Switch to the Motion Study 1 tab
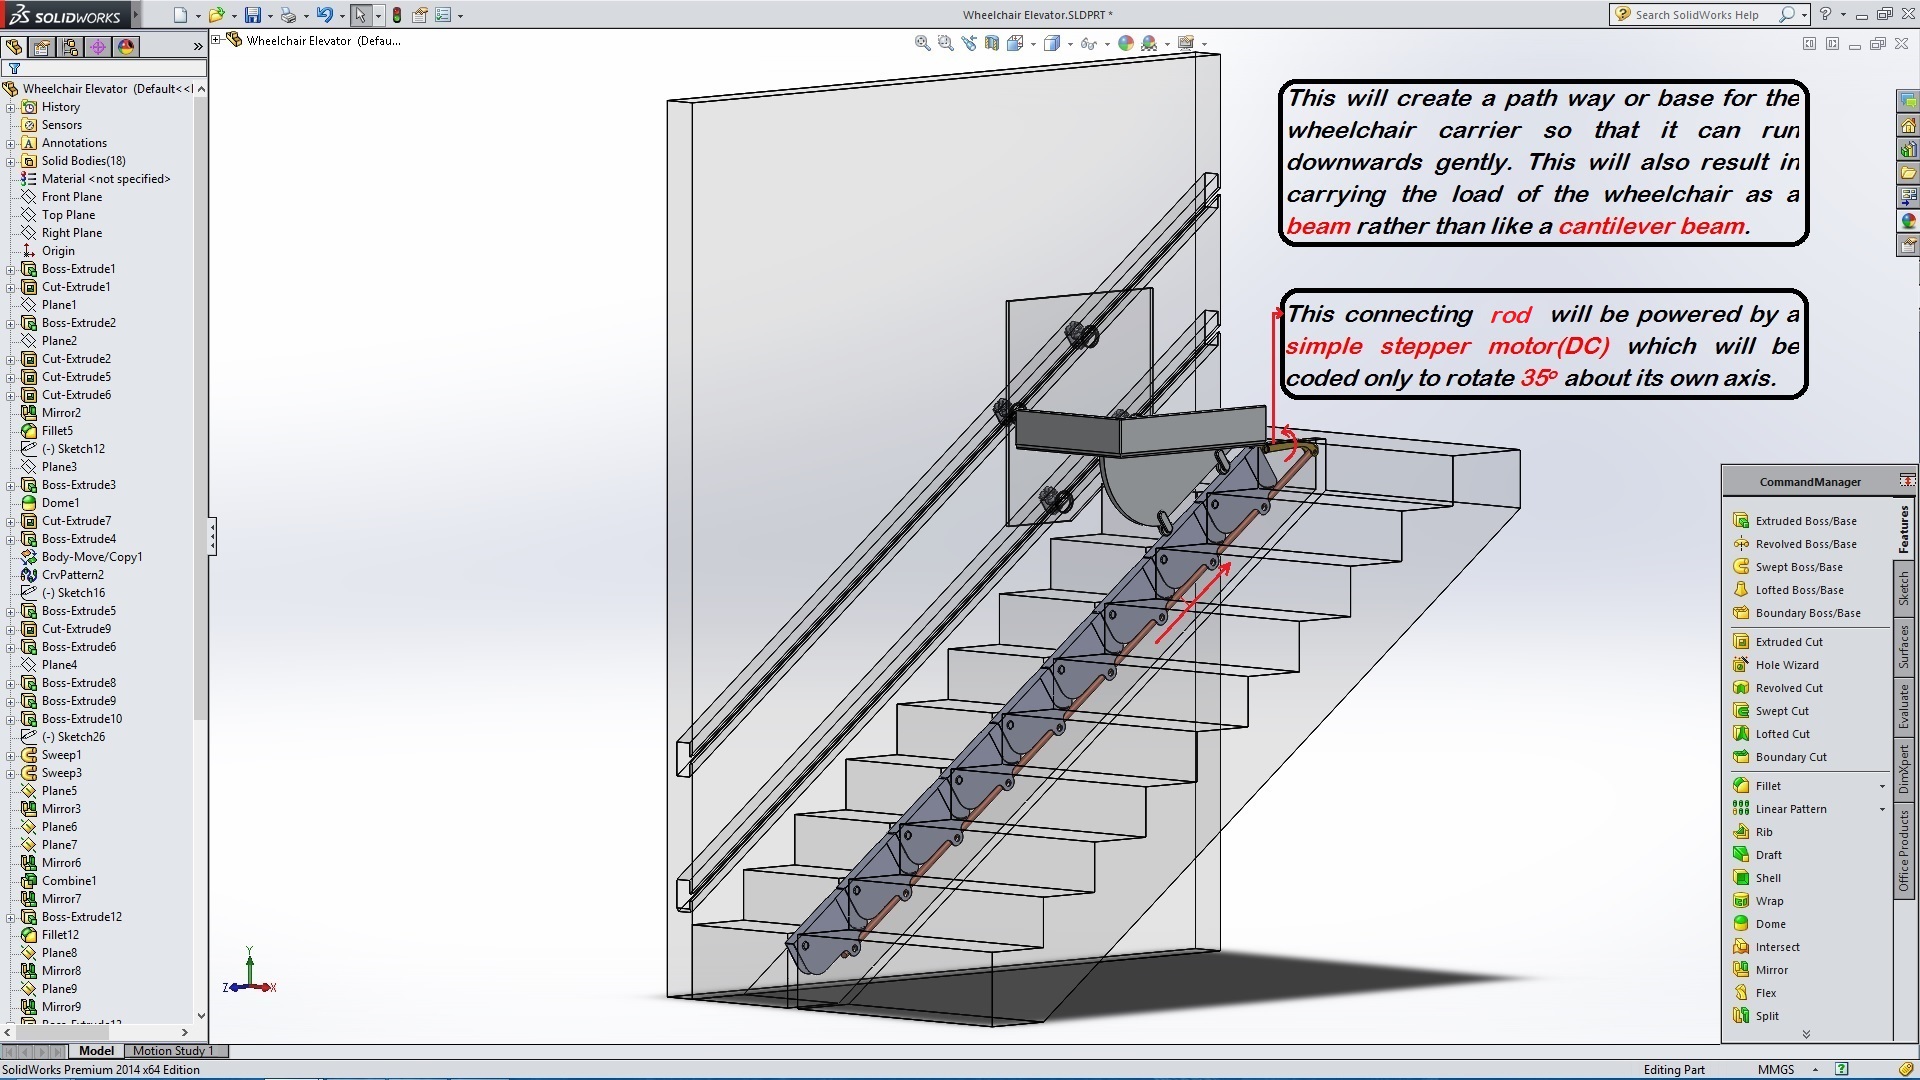Image resolution: width=1920 pixels, height=1080 pixels. click(x=174, y=1051)
